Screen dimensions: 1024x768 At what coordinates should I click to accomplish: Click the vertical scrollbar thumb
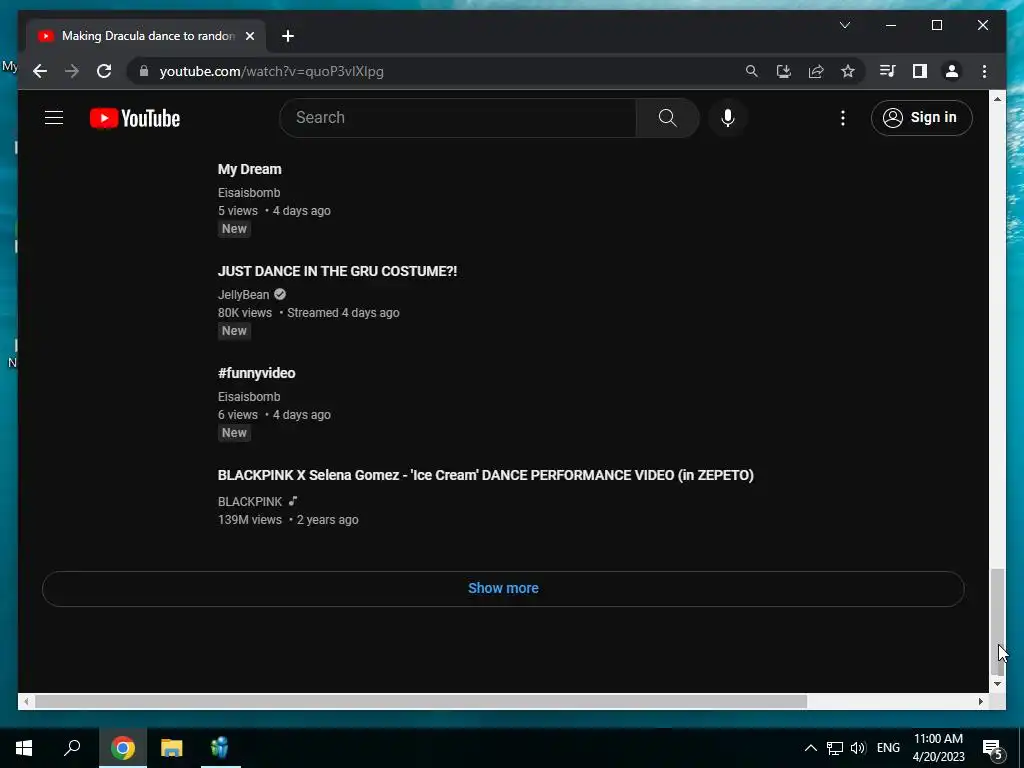[x=997, y=622]
